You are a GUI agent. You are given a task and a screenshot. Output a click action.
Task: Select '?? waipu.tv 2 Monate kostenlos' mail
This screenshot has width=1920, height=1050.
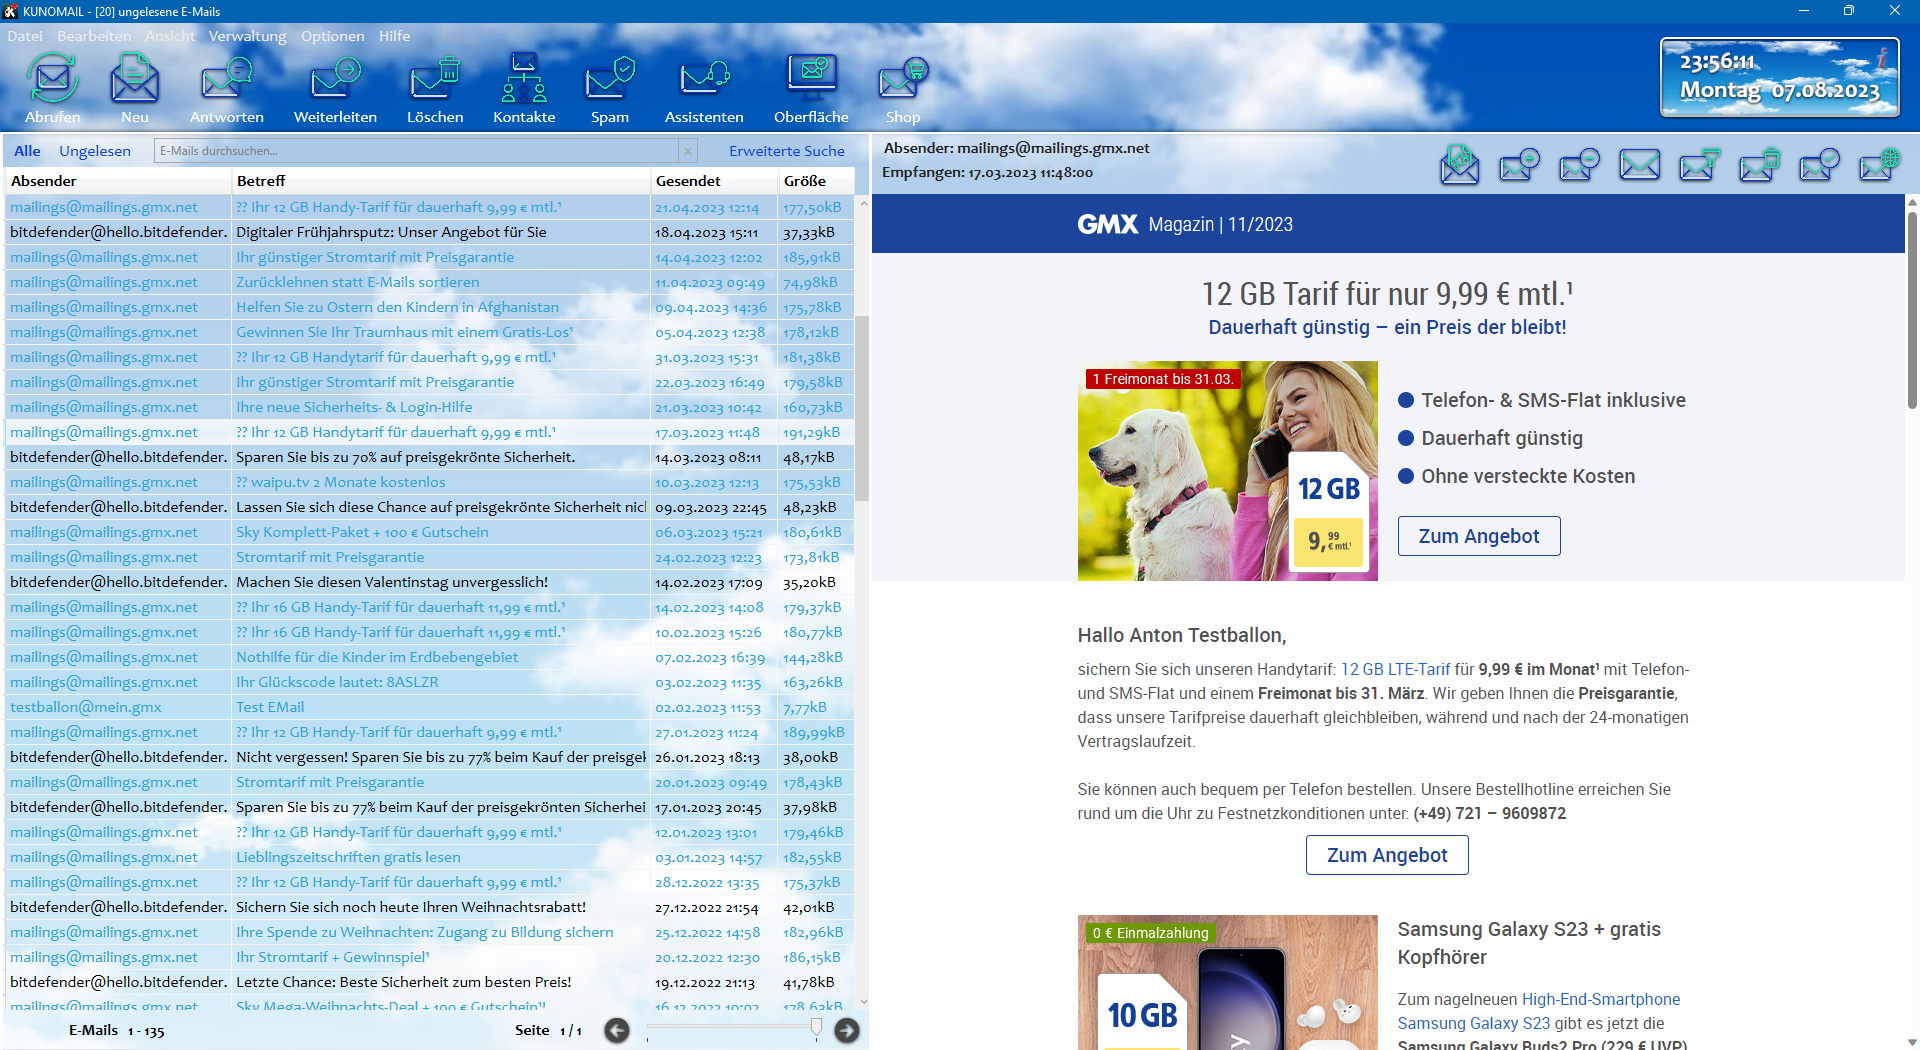(x=430, y=482)
